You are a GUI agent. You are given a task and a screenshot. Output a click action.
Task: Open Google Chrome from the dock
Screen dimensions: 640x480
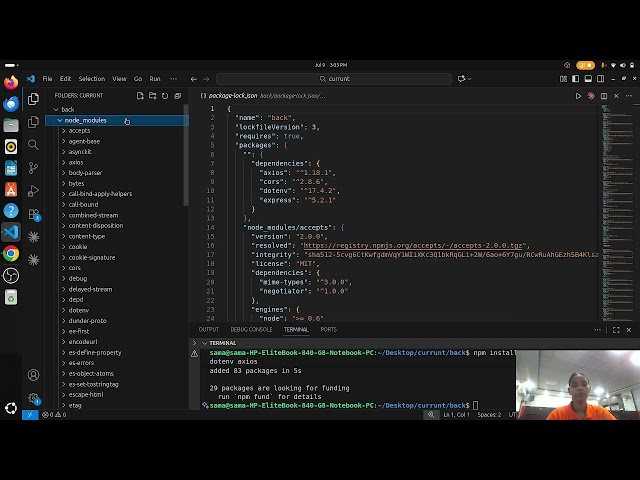pyautogui.click(x=11, y=254)
